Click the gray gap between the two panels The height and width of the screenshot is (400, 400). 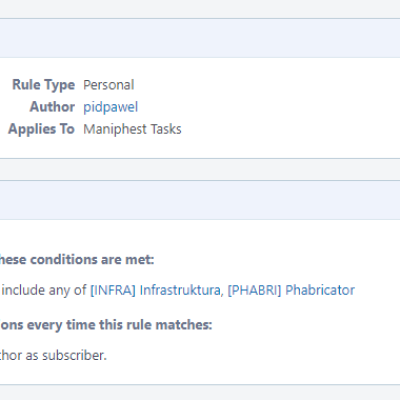[200, 170]
